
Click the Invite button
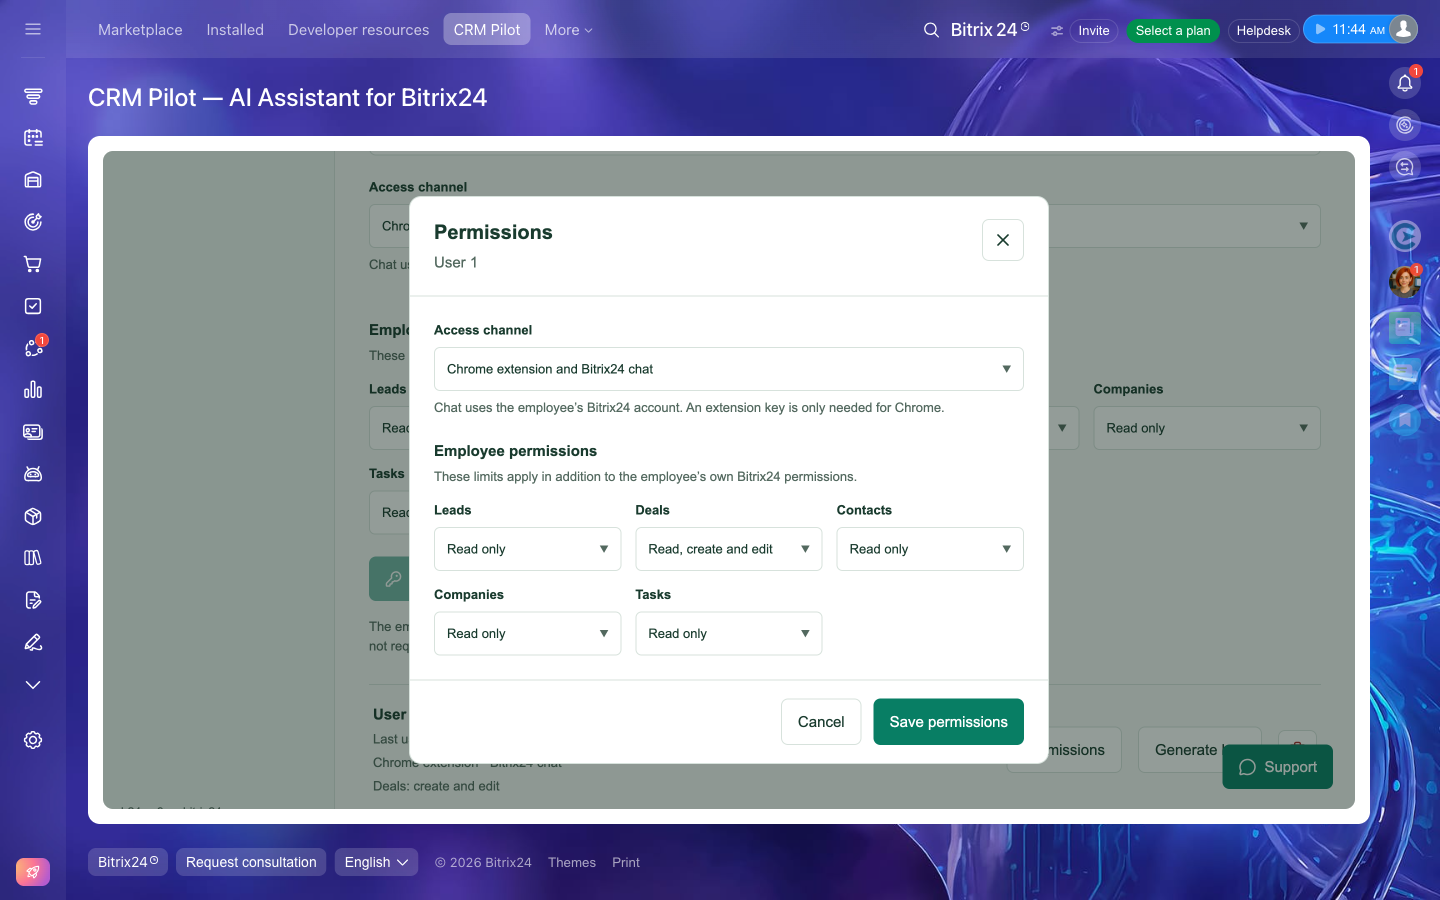[1093, 31]
